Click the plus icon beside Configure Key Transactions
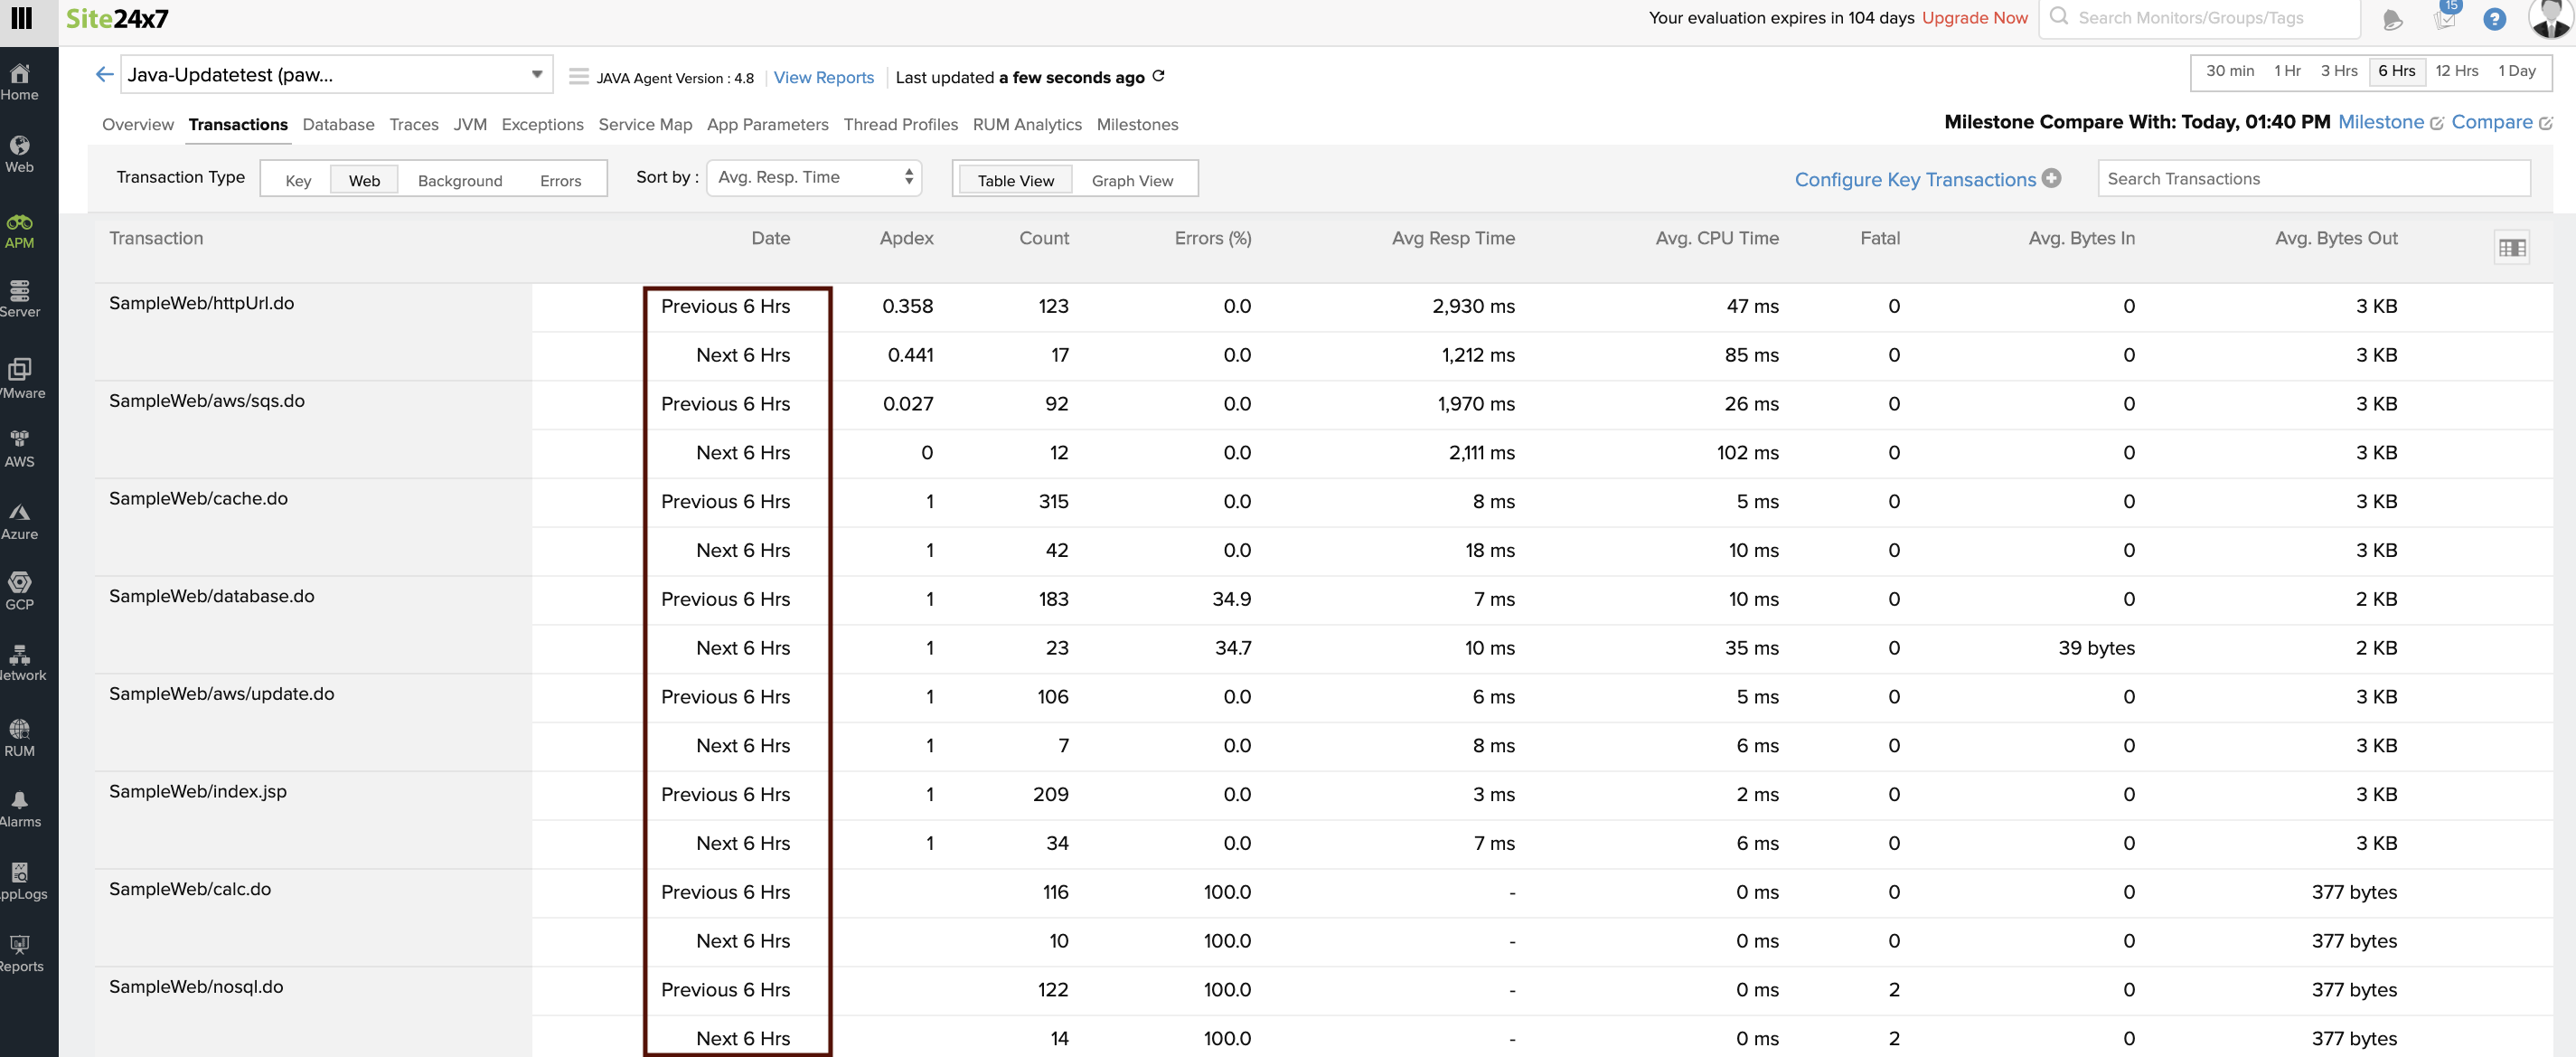This screenshot has height=1057, width=2576. pyautogui.click(x=2051, y=178)
